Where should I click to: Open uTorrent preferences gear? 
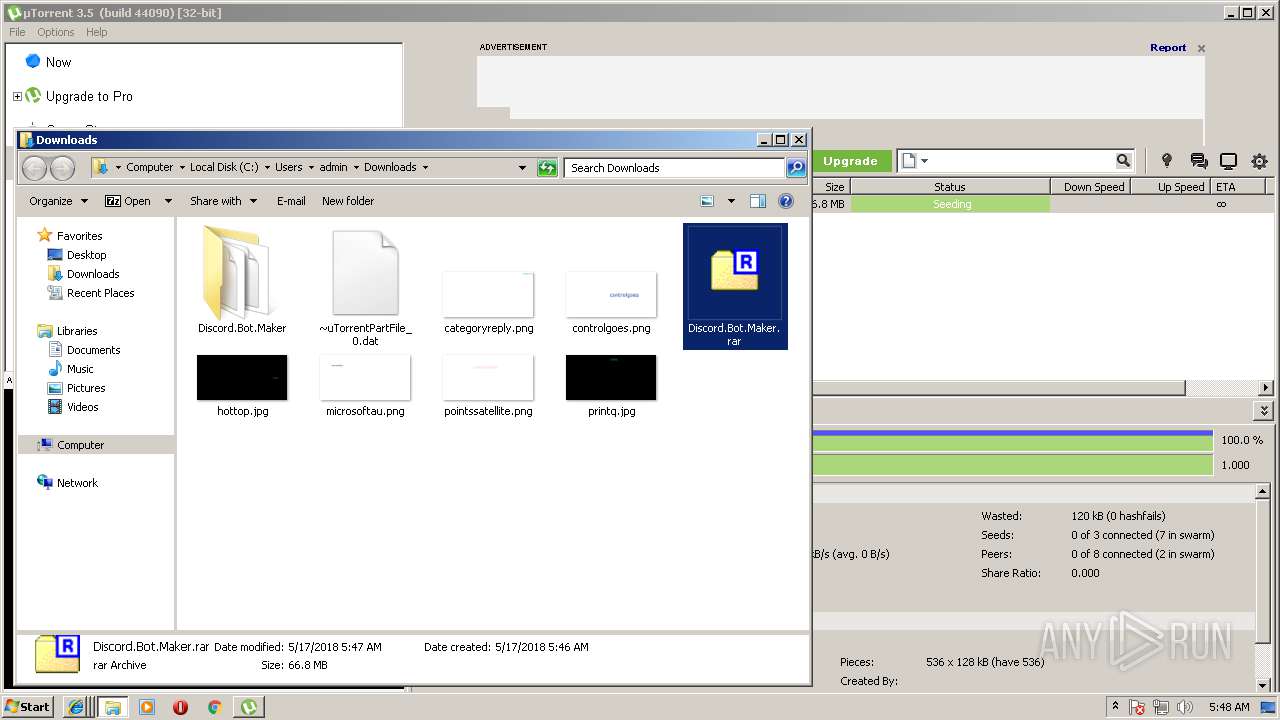pyautogui.click(x=1259, y=161)
